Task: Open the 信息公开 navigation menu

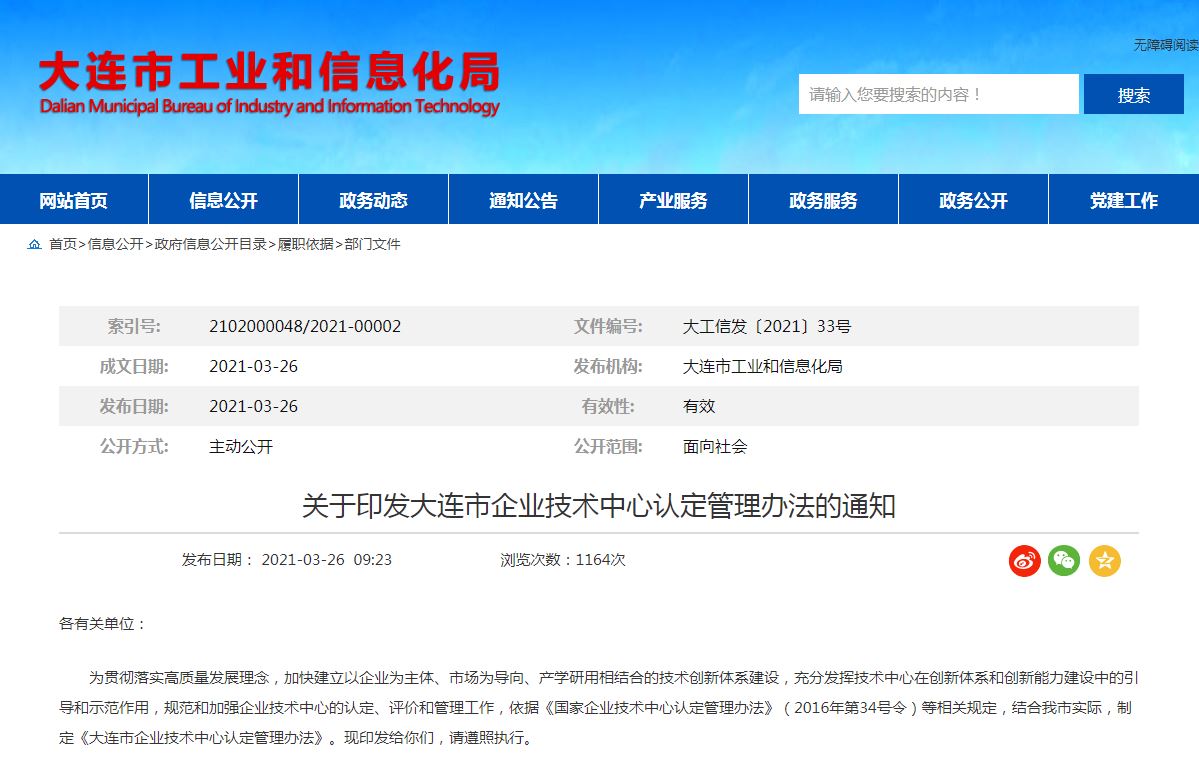Action: point(223,200)
